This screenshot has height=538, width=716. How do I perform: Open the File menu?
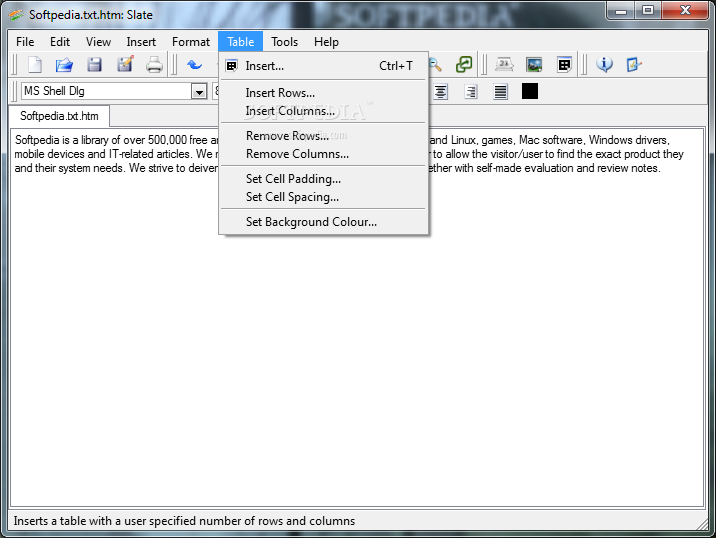25,42
